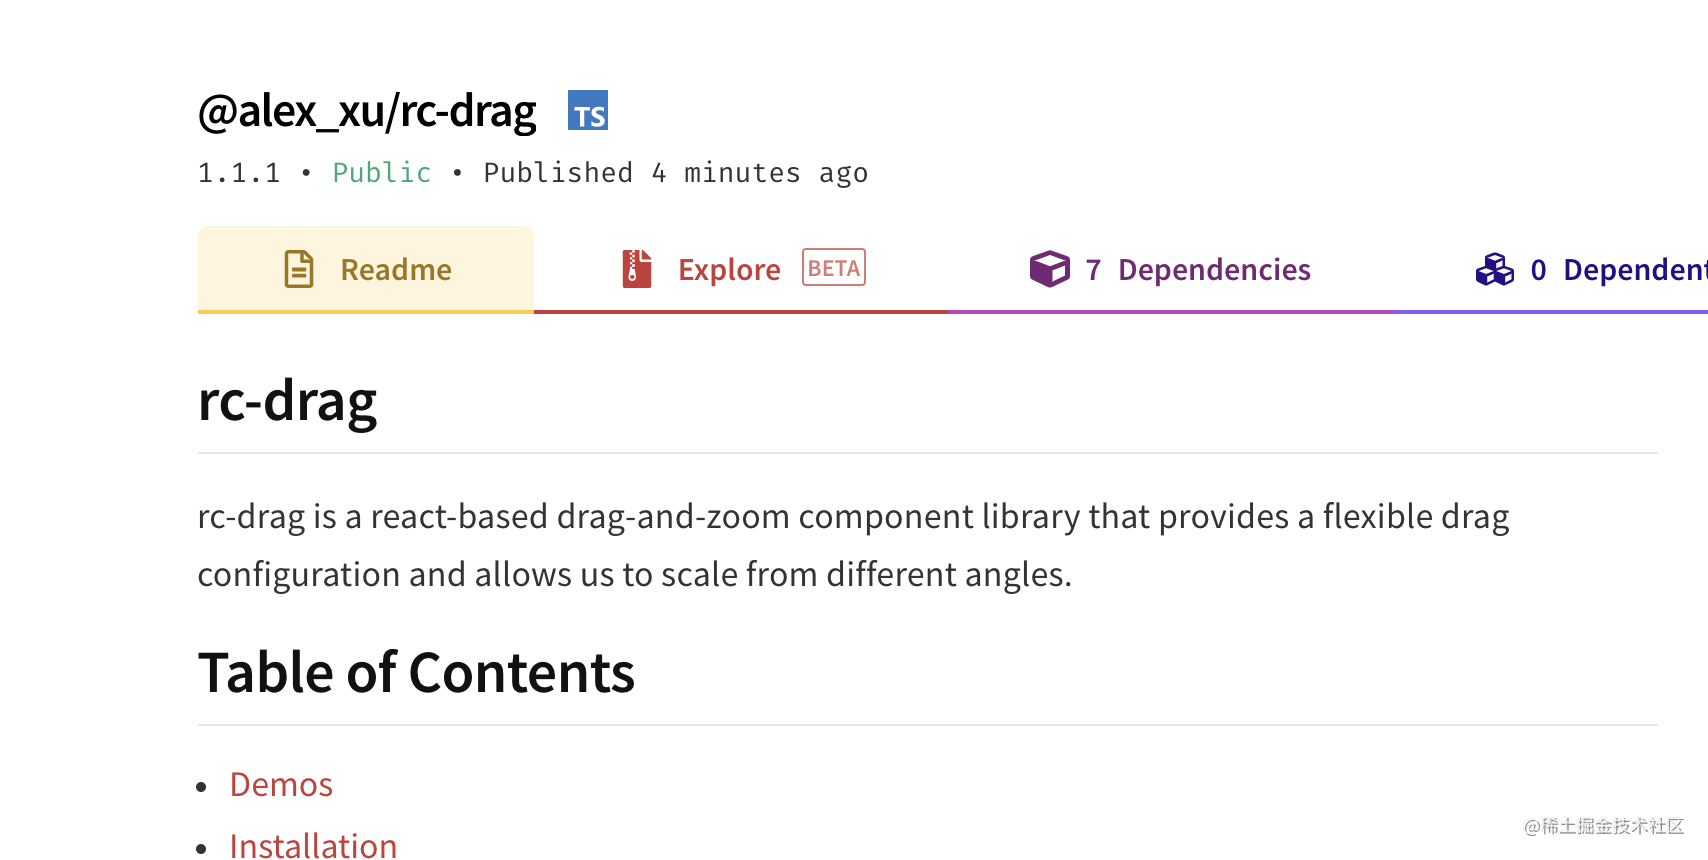Click the Readme document icon

pos(299,269)
